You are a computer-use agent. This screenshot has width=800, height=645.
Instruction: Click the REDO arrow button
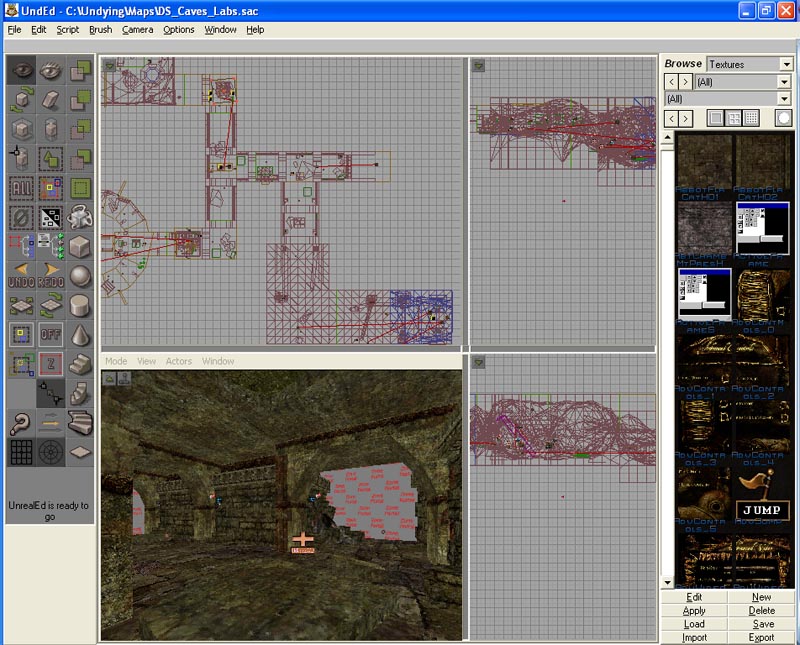coord(51,276)
